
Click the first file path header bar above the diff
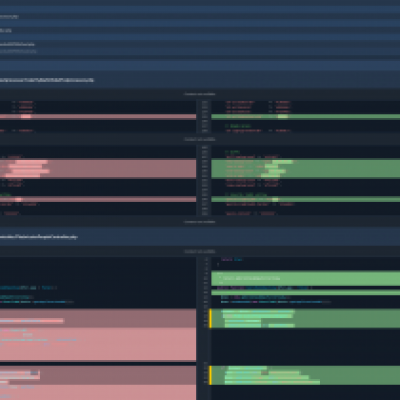point(200,80)
